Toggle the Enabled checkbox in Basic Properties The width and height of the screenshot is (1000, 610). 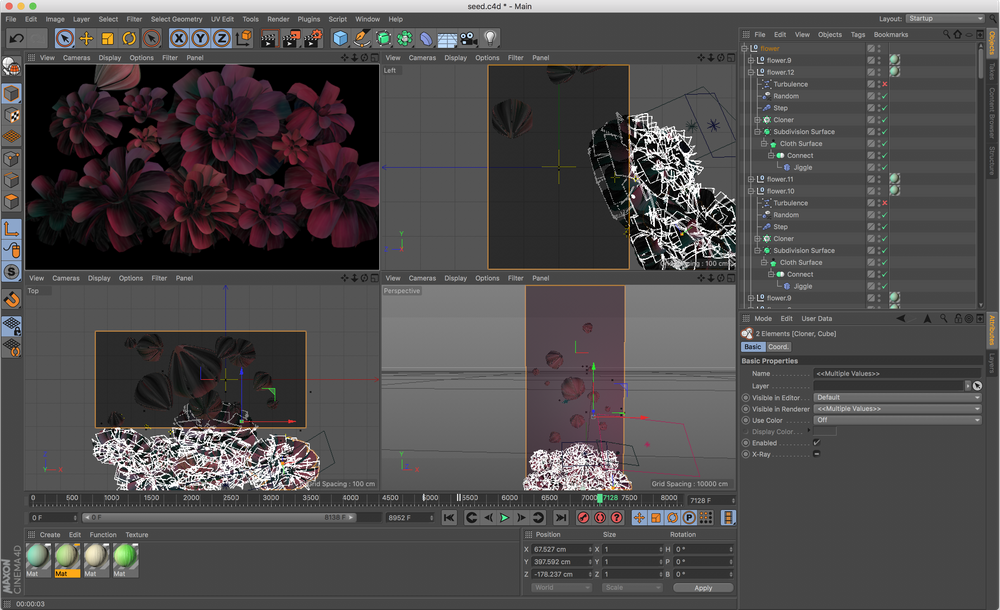817,443
